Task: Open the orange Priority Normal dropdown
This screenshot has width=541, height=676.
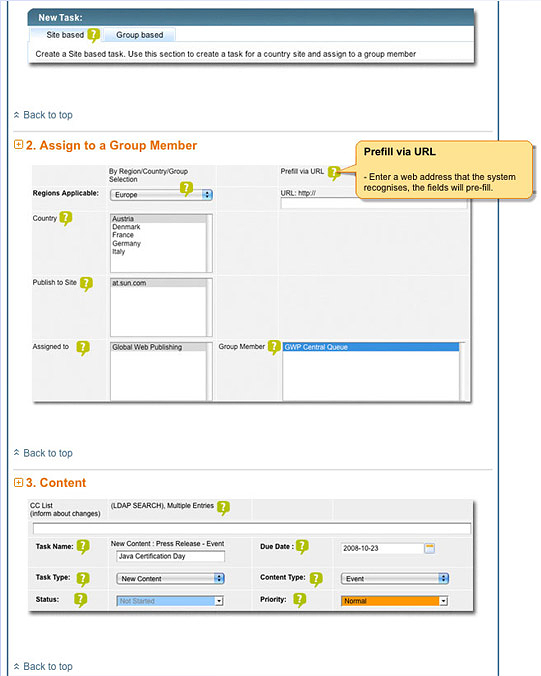Action: coord(394,601)
